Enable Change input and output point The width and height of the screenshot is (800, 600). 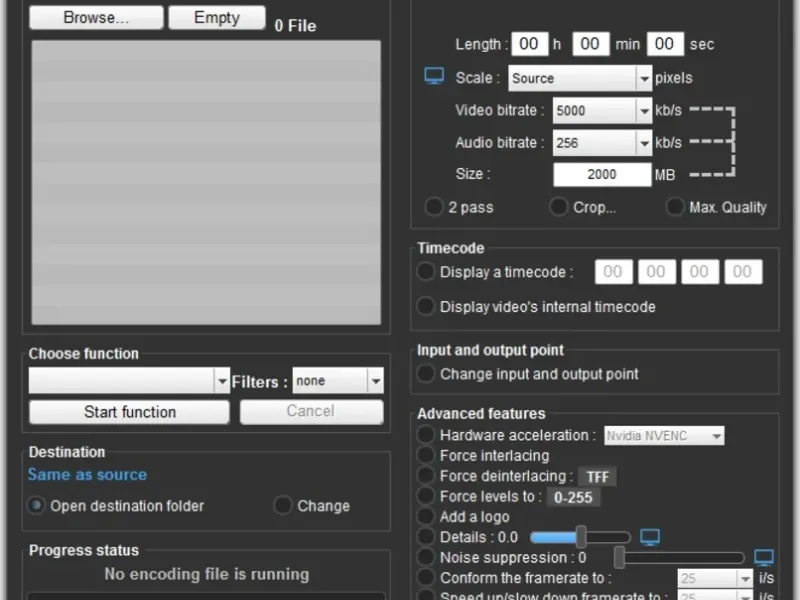[426, 373]
